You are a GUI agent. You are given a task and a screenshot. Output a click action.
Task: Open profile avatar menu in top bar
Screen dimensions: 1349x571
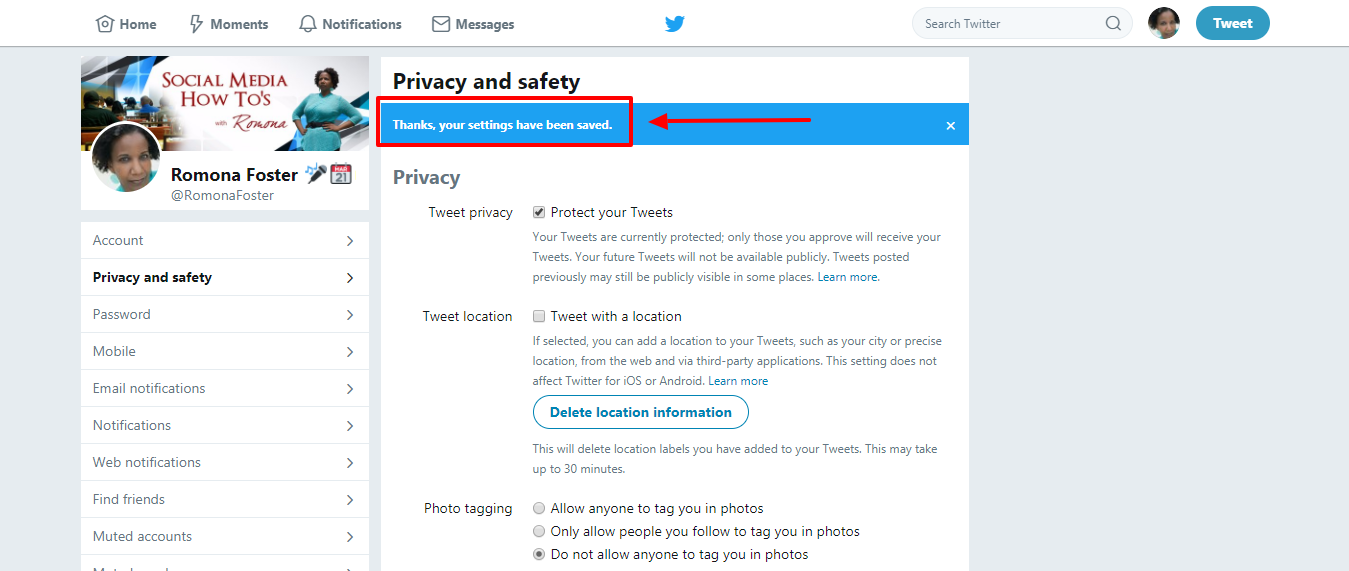(1164, 23)
